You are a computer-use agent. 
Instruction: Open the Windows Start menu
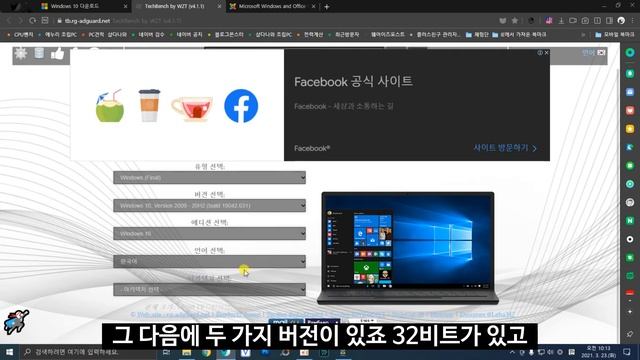point(9,352)
